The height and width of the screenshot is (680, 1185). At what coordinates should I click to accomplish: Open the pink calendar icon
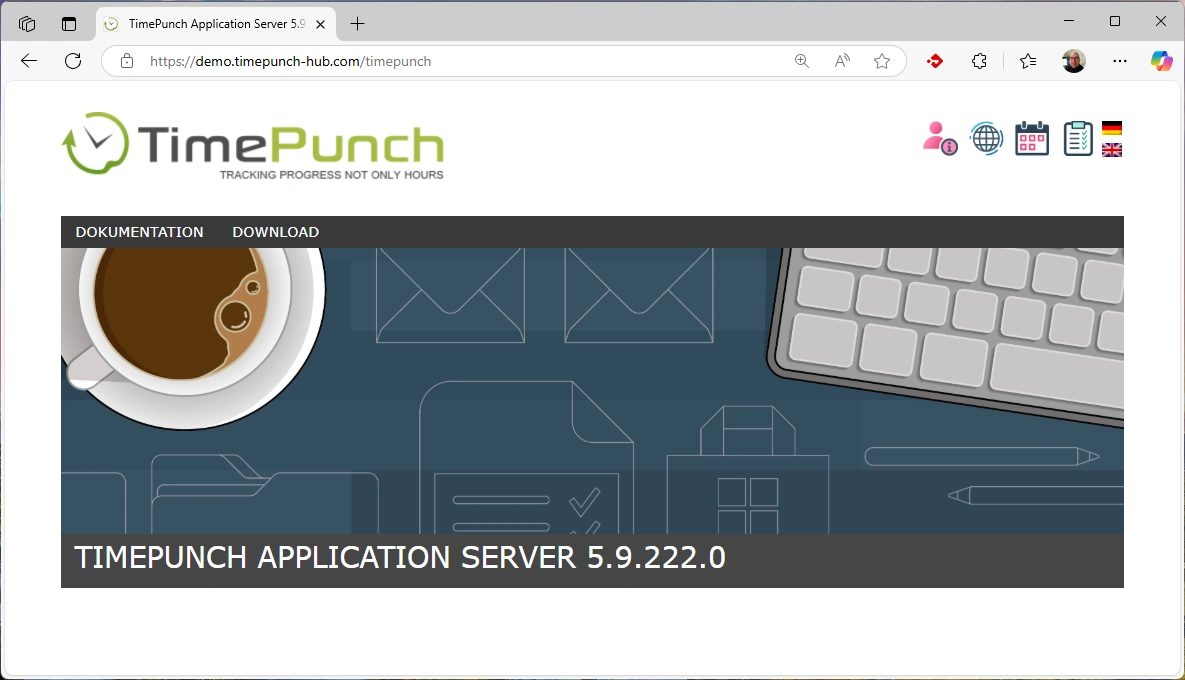(1032, 138)
